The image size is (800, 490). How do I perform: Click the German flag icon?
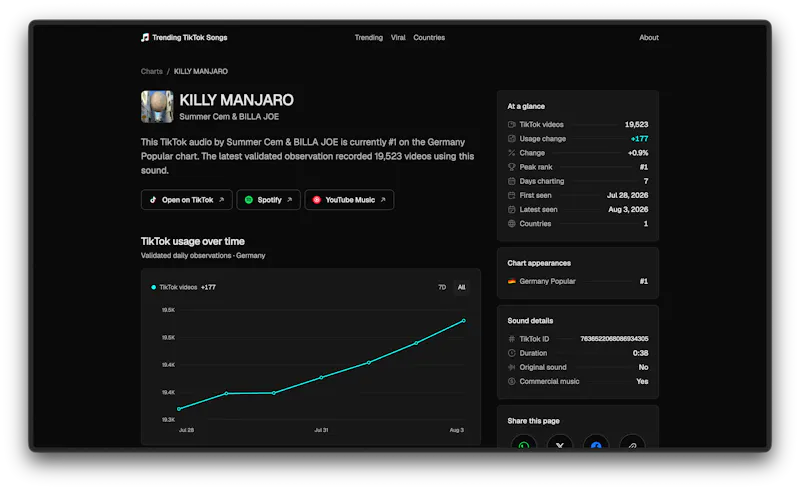(512, 281)
